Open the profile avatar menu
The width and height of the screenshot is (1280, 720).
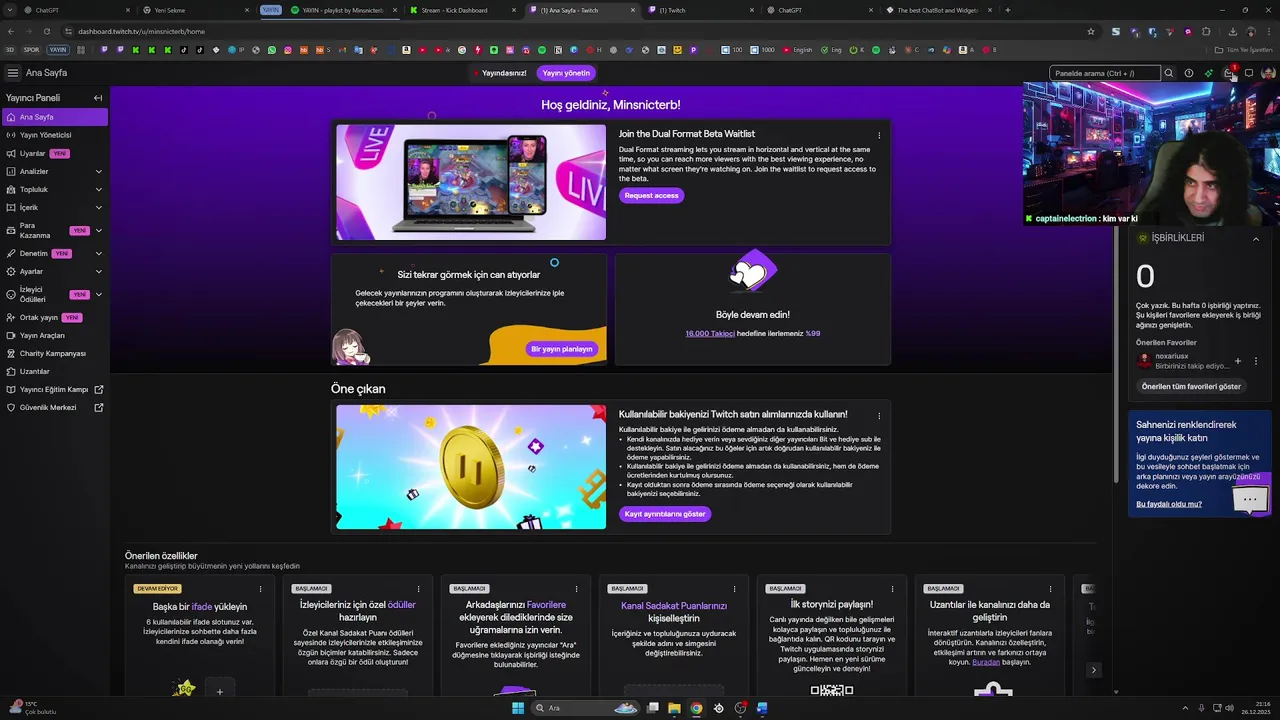pos(1268,73)
